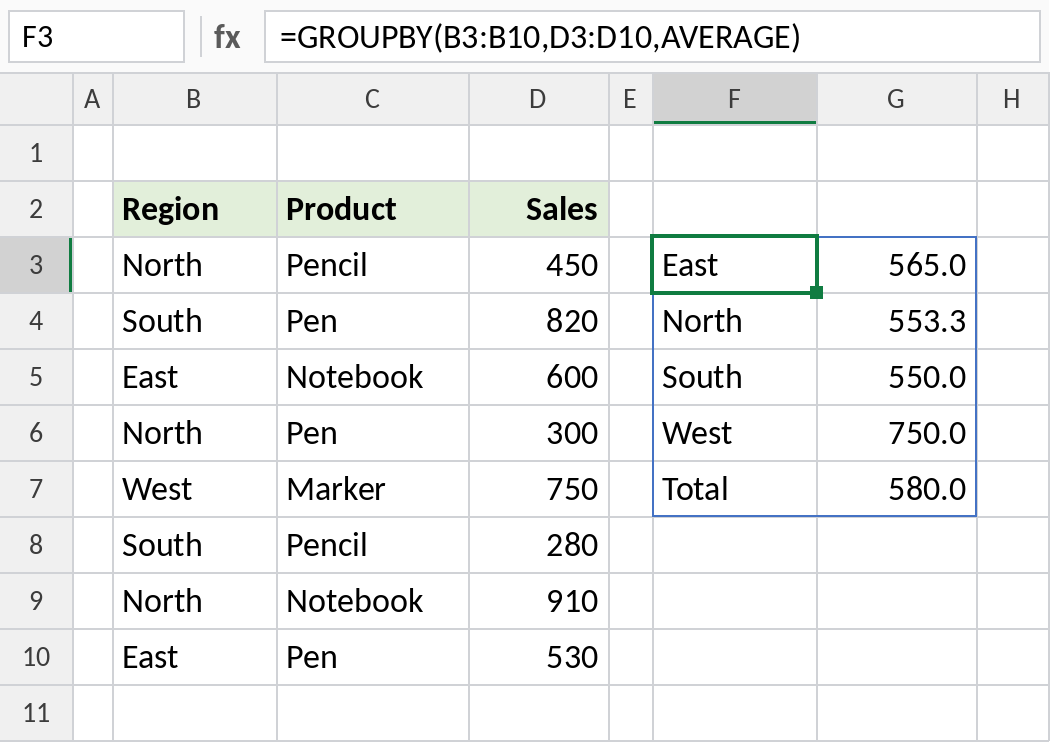
Task: Click the fx insert function icon
Action: (x=226, y=37)
